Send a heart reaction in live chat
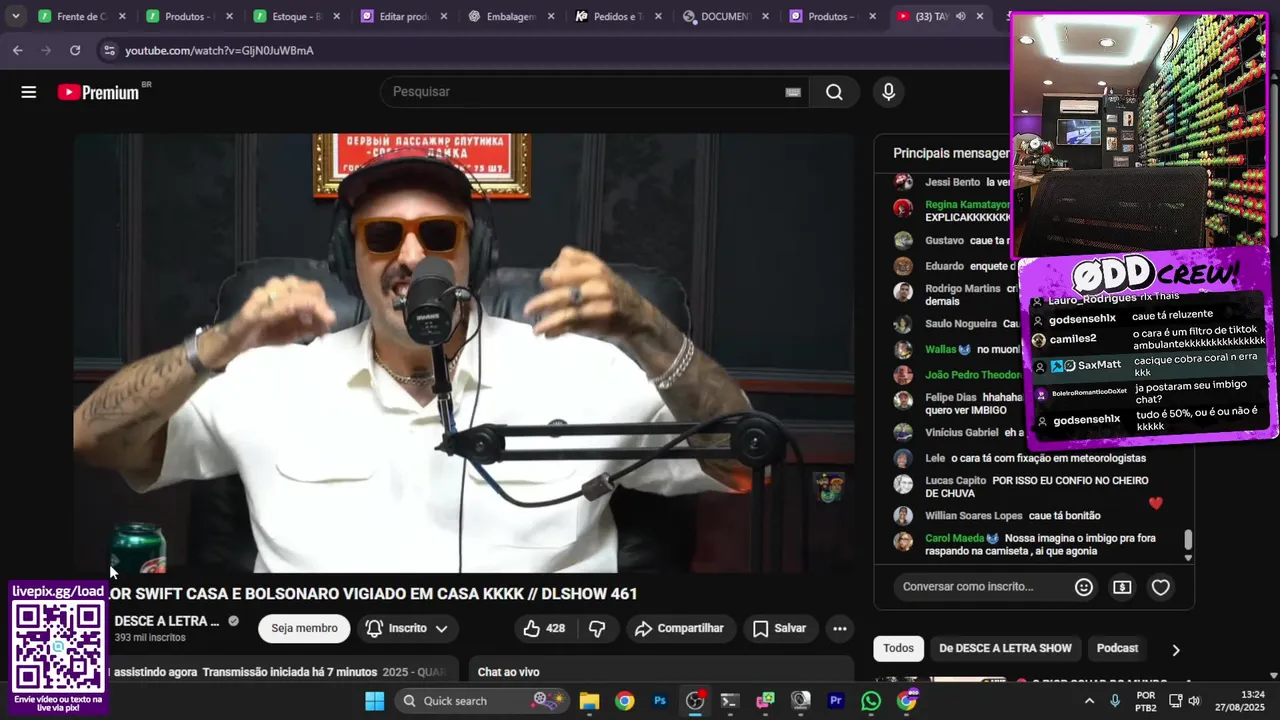This screenshot has height=720, width=1280. (x=1161, y=587)
